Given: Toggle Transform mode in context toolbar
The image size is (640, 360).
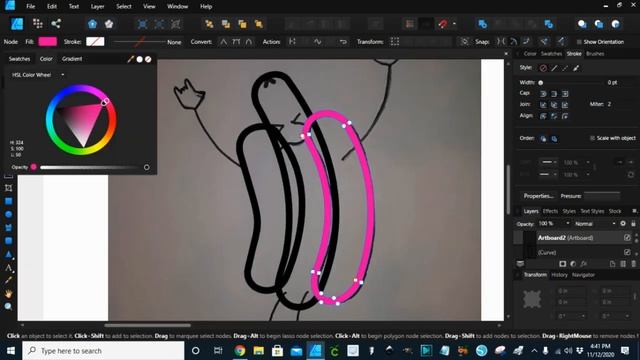Looking at the screenshot, I should (x=395, y=42).
